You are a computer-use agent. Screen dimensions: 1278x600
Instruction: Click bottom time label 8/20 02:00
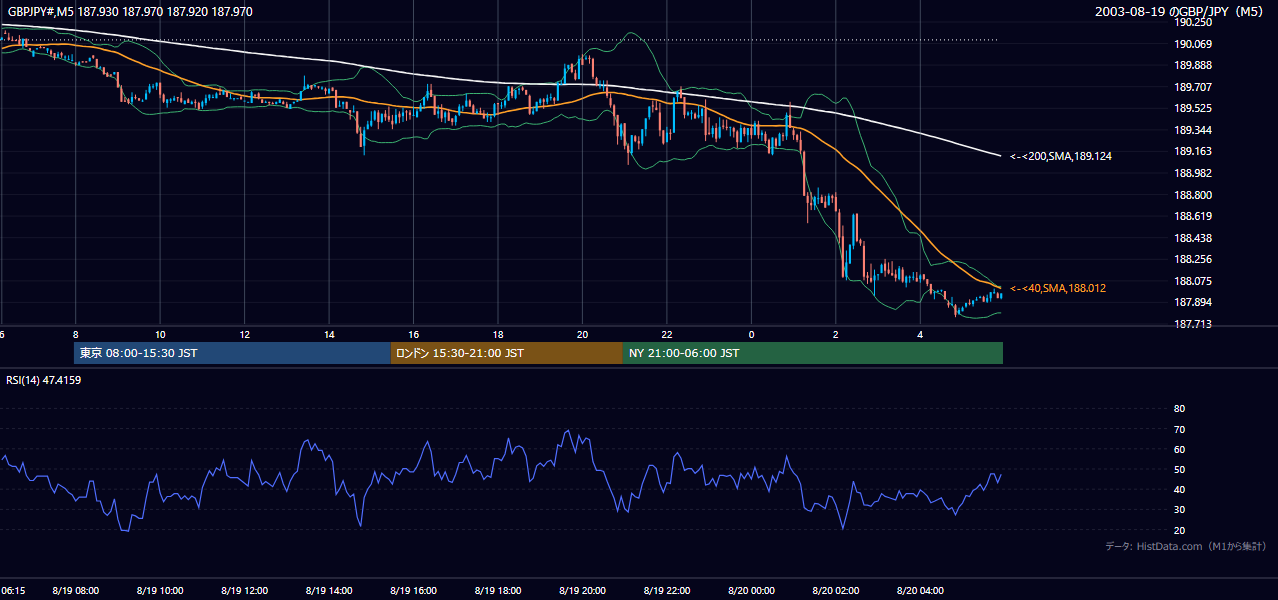pos(836,591)
